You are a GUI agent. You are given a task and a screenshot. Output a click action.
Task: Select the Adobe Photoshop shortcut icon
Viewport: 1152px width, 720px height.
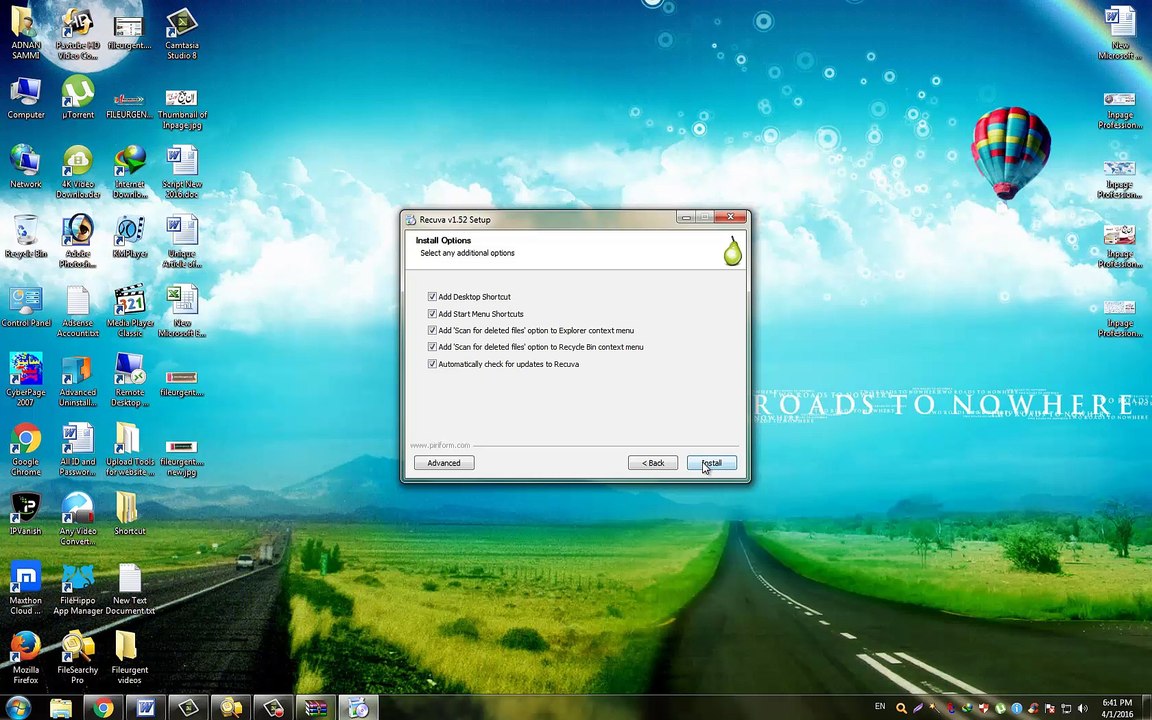(78, 240)
